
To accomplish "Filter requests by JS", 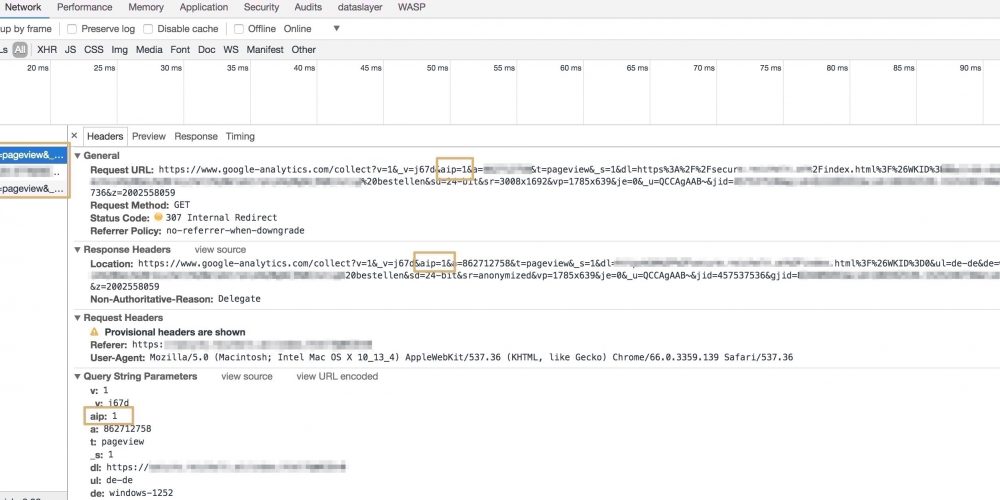I will pos(70,50).
